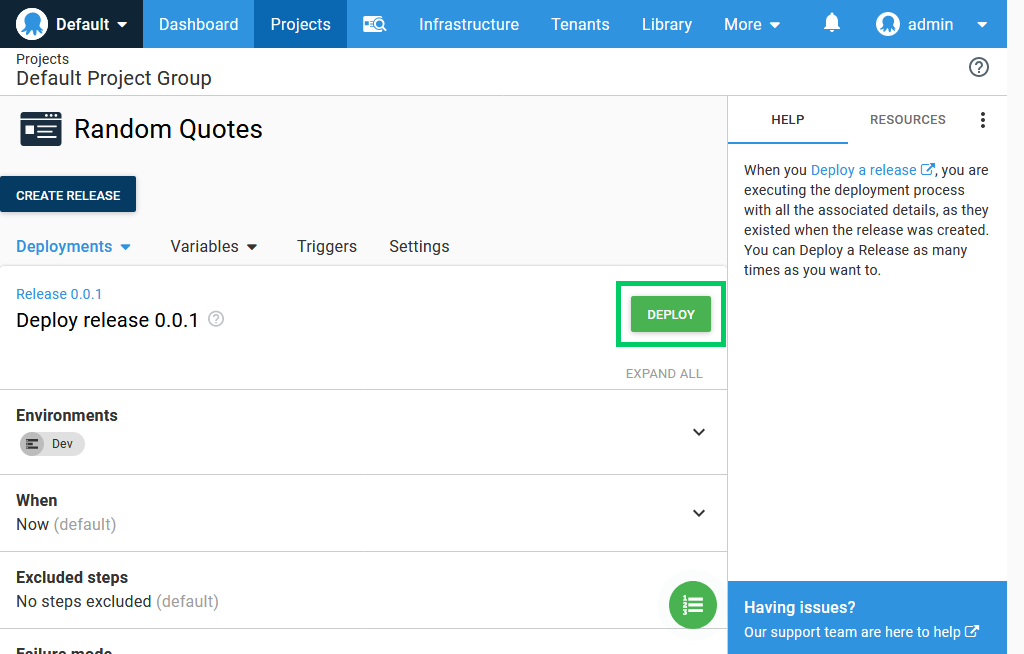
Task: Click the green task list floating button
Action: tap(692, 605)
